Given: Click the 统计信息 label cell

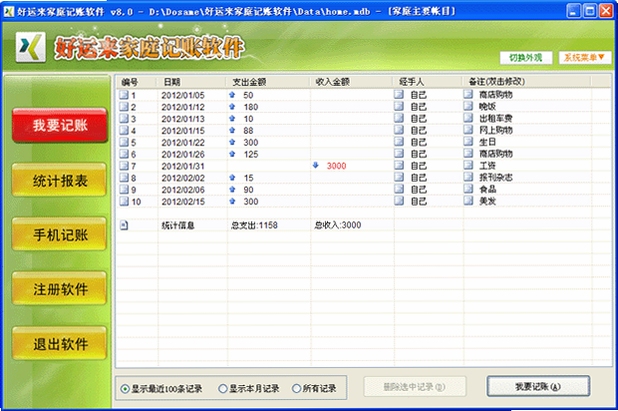Looking at the screenshot, I should [x=178, y=225].
